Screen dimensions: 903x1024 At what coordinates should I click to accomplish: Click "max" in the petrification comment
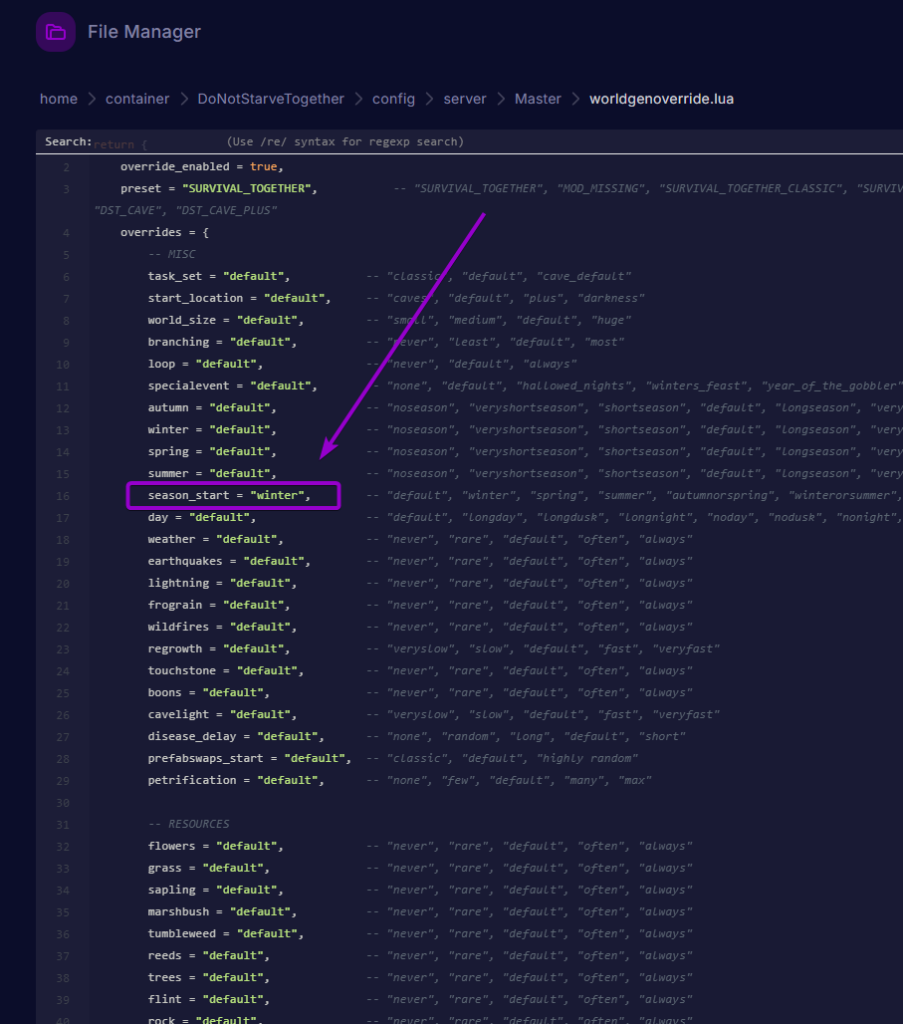635,780
